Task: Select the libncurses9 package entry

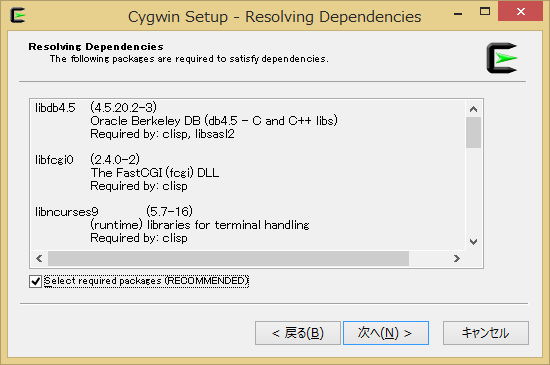Action: (x=67, y=212)
